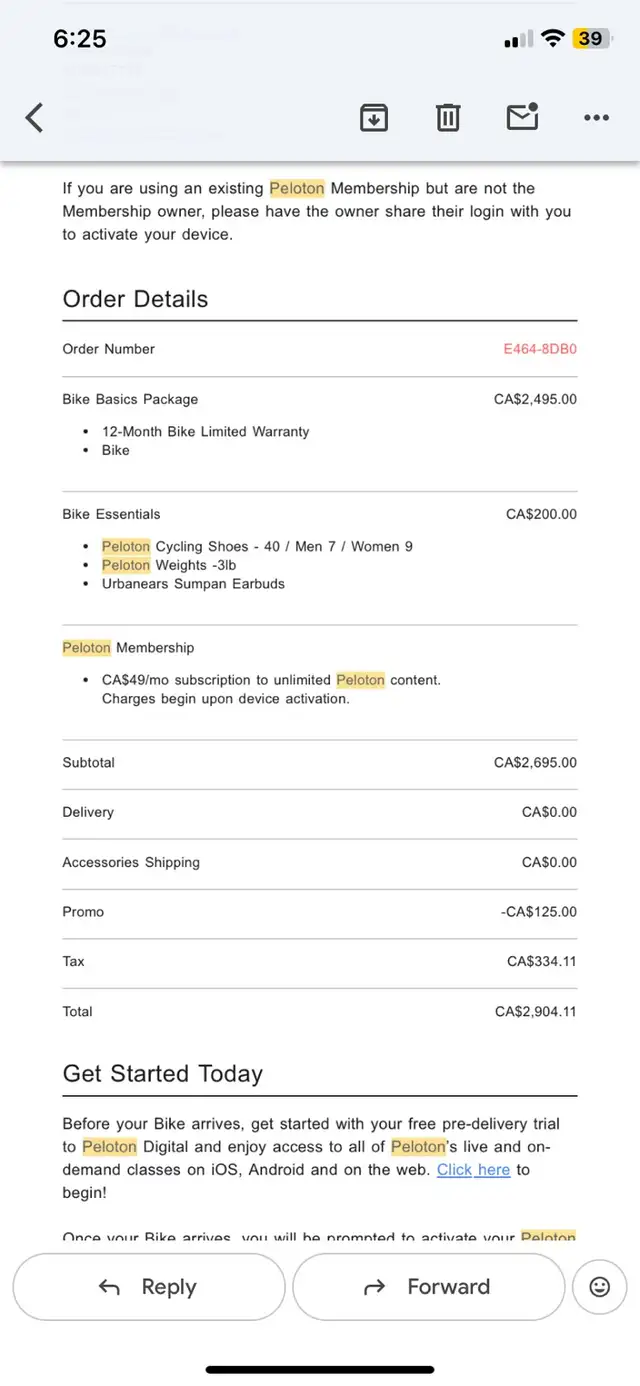Tap the battery indicator in status bar
Image resolution: width=640 pixels, height=1386 pixels.
590,39
